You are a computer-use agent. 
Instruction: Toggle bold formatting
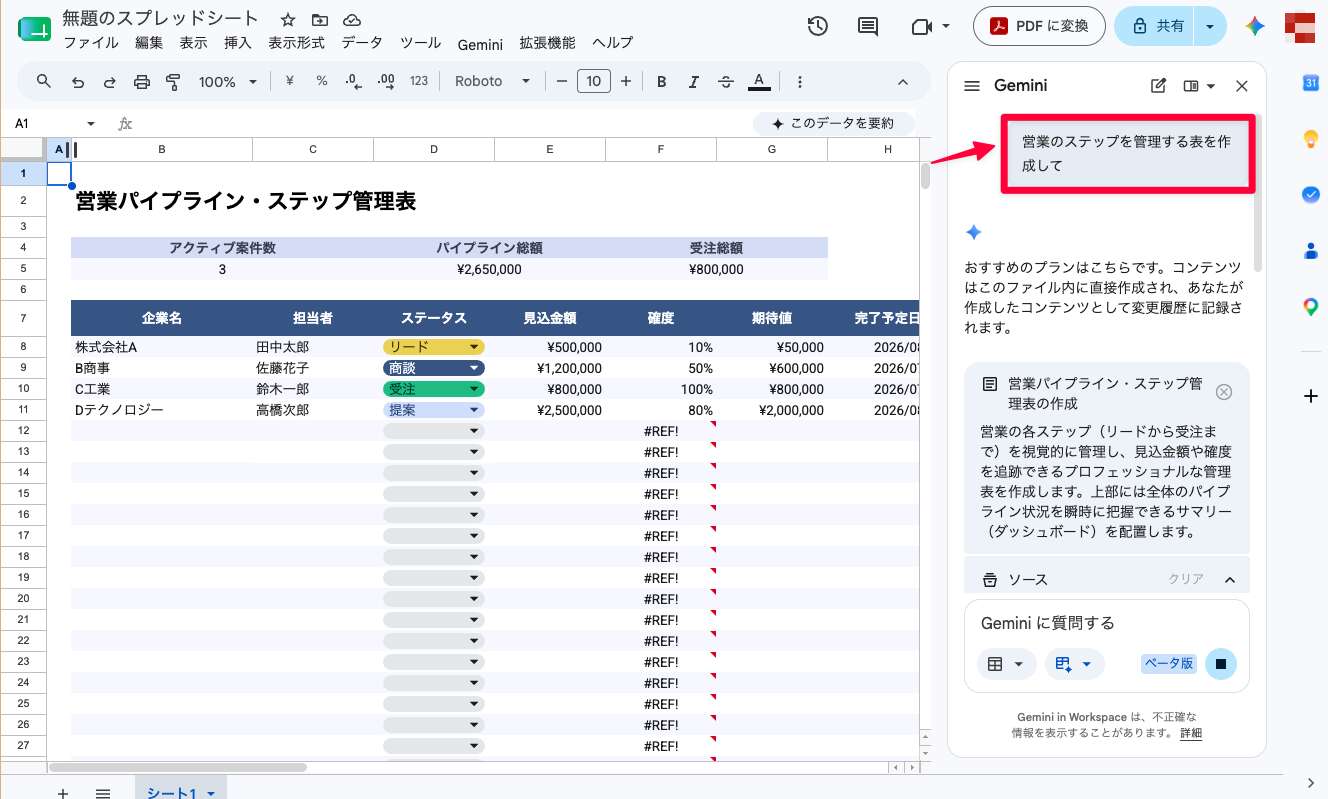click(661, 82)
